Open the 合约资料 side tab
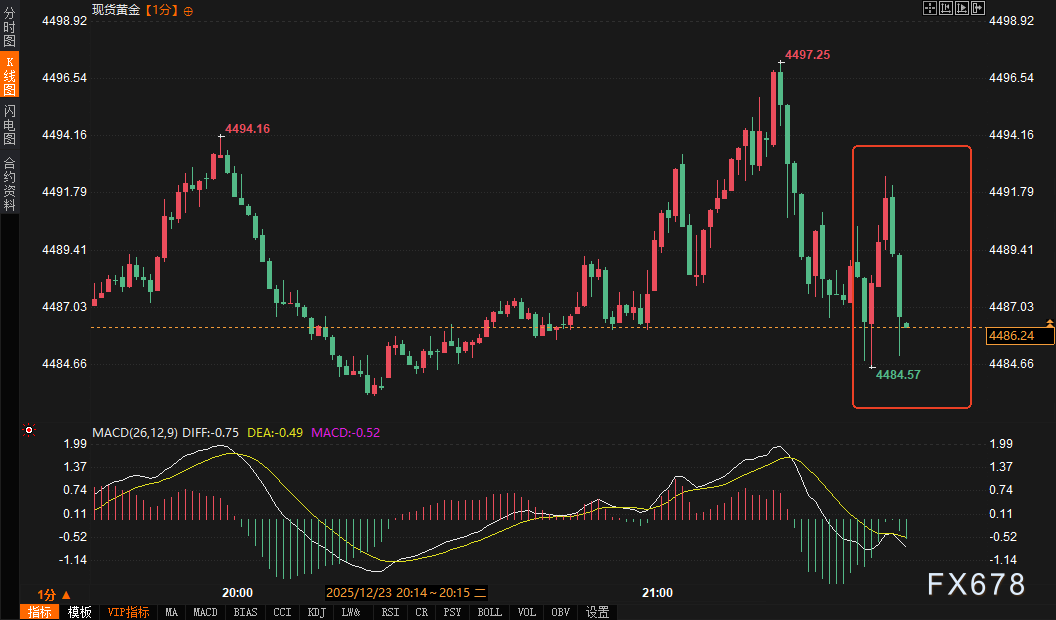Screen dimensions: 1056x620 click(x=9, y=183)
